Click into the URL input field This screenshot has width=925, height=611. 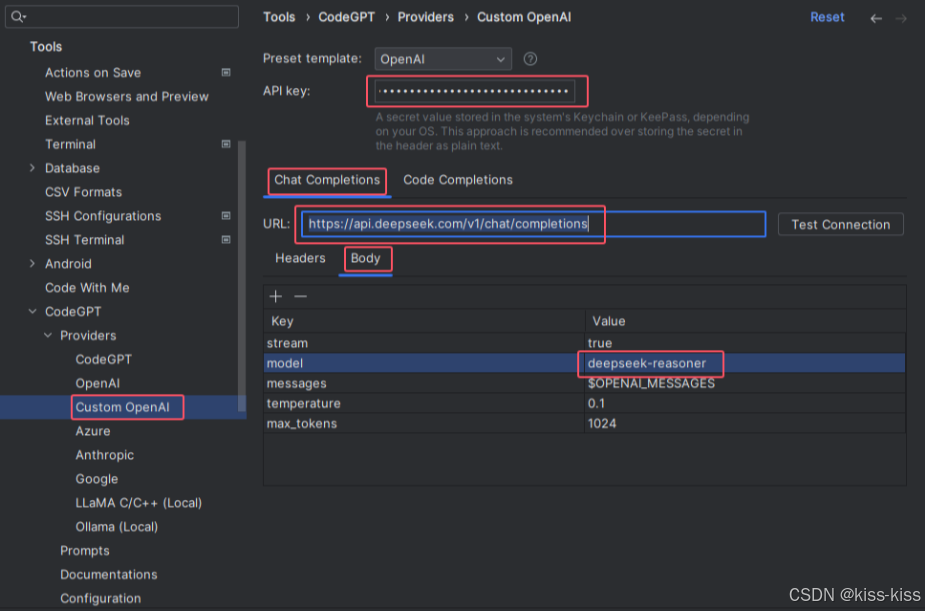click(x=534, y=224)
